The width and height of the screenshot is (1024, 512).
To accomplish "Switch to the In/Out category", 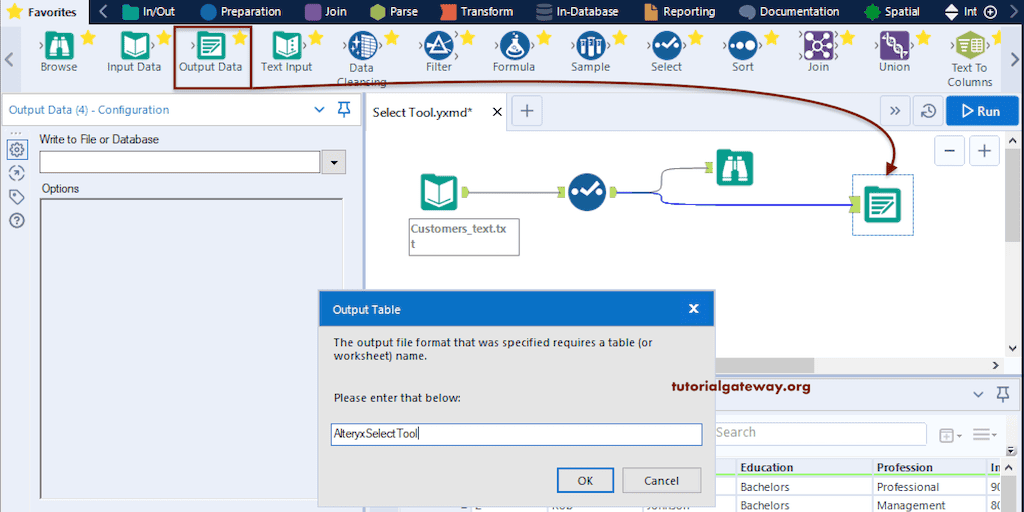I will [x=149, y=11].
